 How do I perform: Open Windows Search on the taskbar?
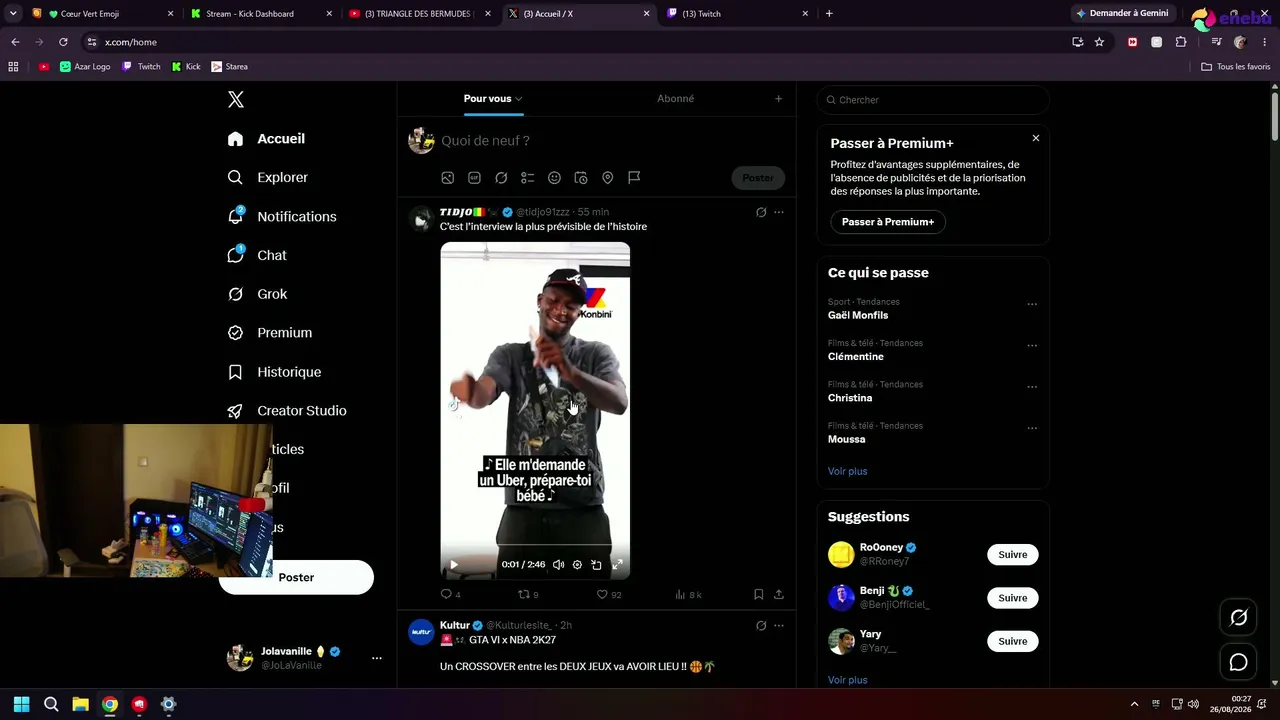pos(51,704)
